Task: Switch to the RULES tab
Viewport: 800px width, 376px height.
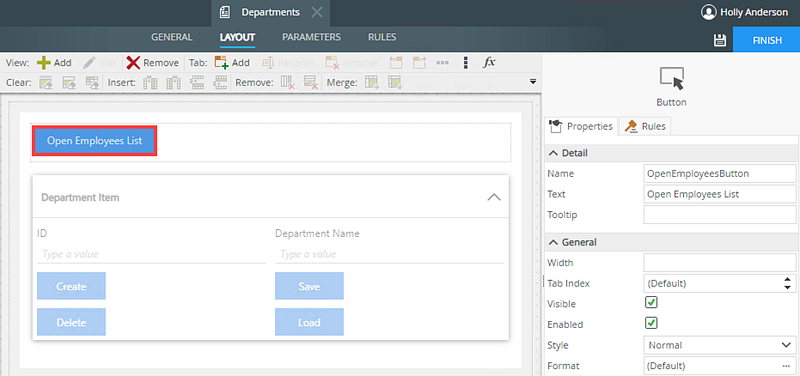Action: [x=382, y=37]
